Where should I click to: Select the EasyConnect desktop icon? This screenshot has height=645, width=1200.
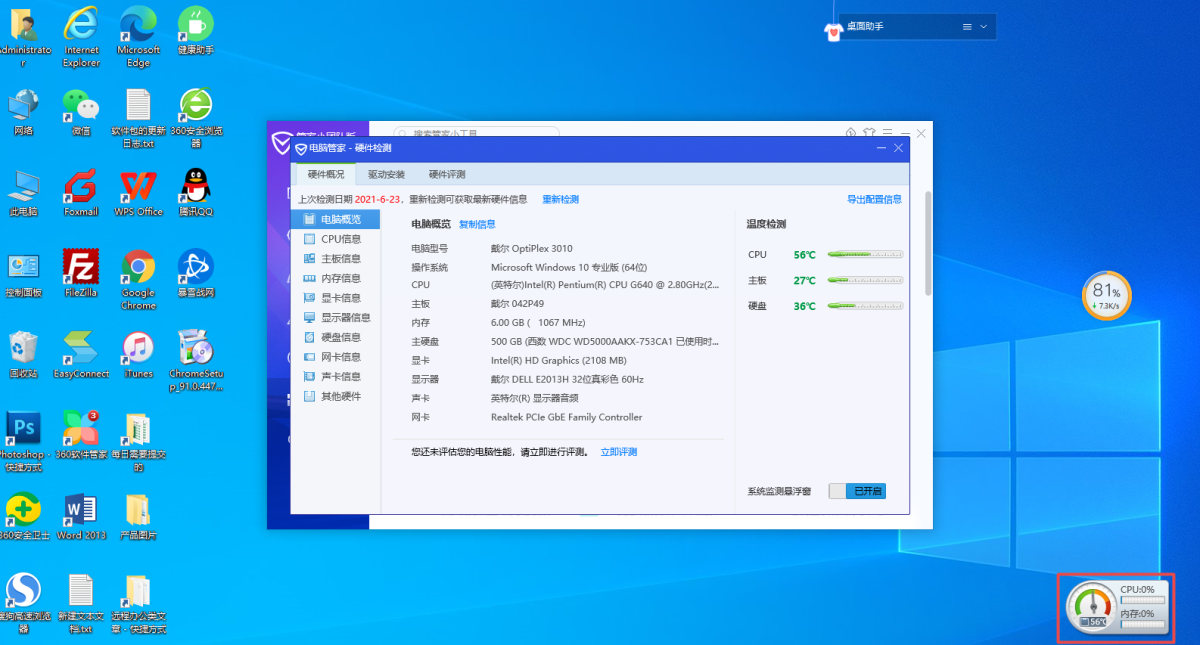pos(81,355)
